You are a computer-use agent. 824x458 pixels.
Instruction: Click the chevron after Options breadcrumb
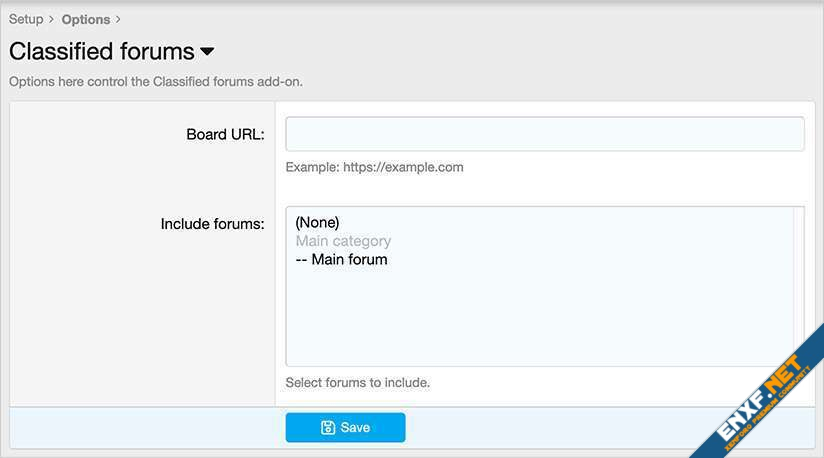118,19
